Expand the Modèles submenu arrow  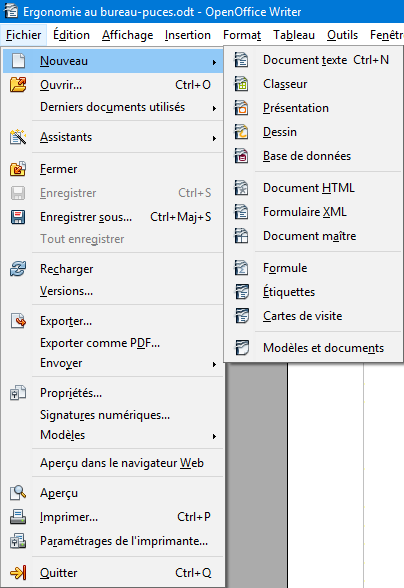click(214, 436)
